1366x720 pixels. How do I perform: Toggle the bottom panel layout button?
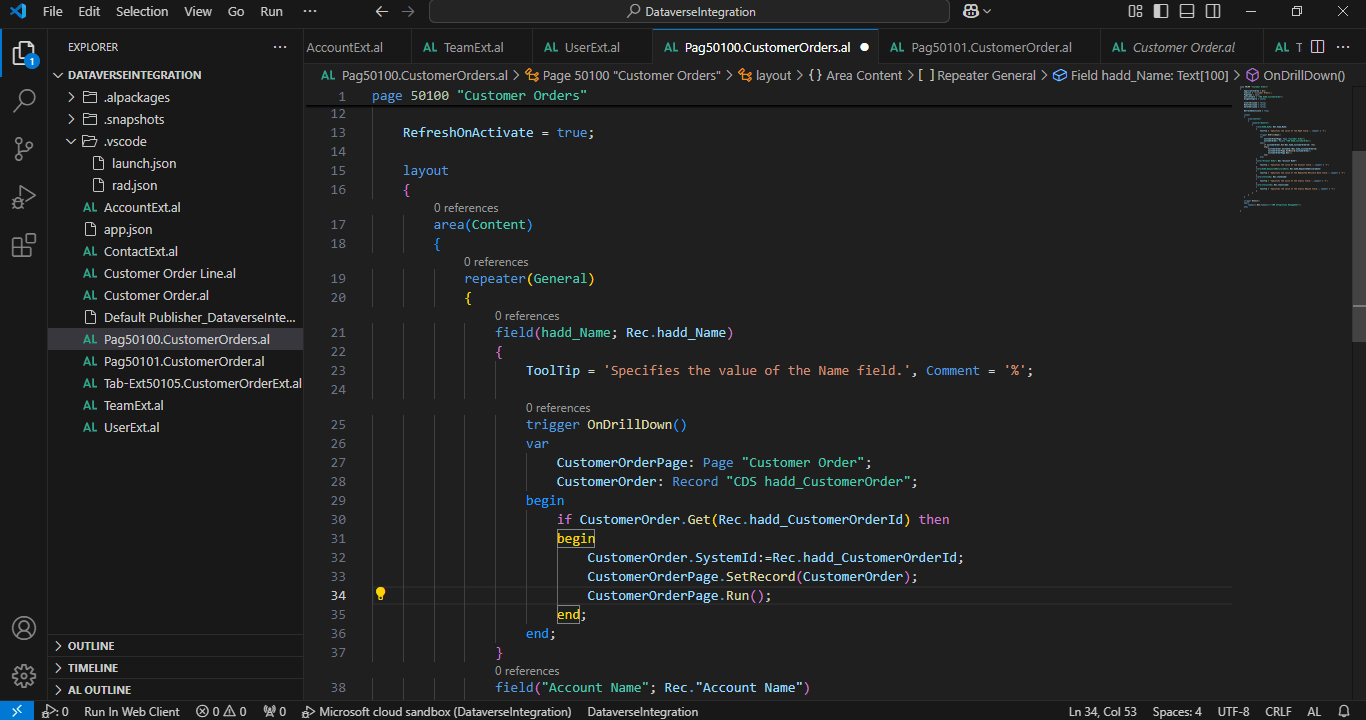1187,12
